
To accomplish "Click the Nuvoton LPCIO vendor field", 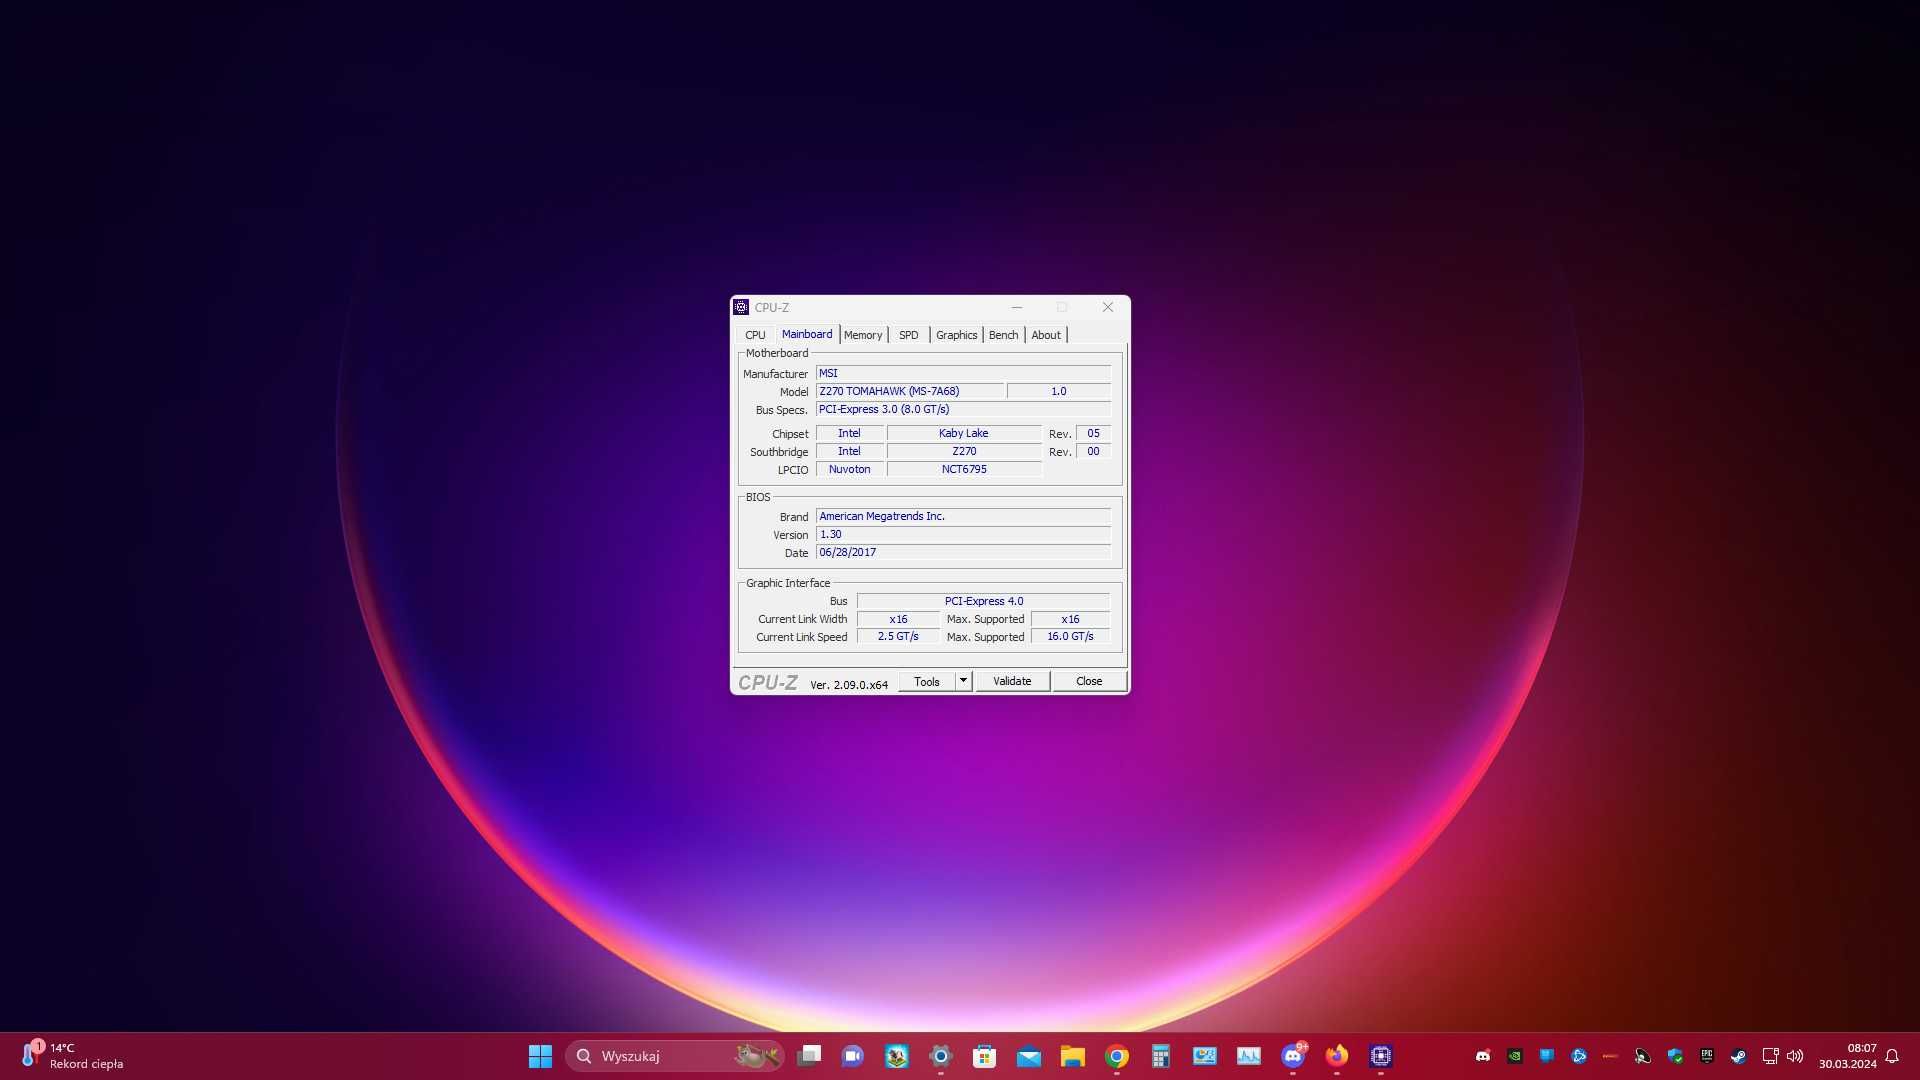I will pyautogui.click(x=849, y=469).
